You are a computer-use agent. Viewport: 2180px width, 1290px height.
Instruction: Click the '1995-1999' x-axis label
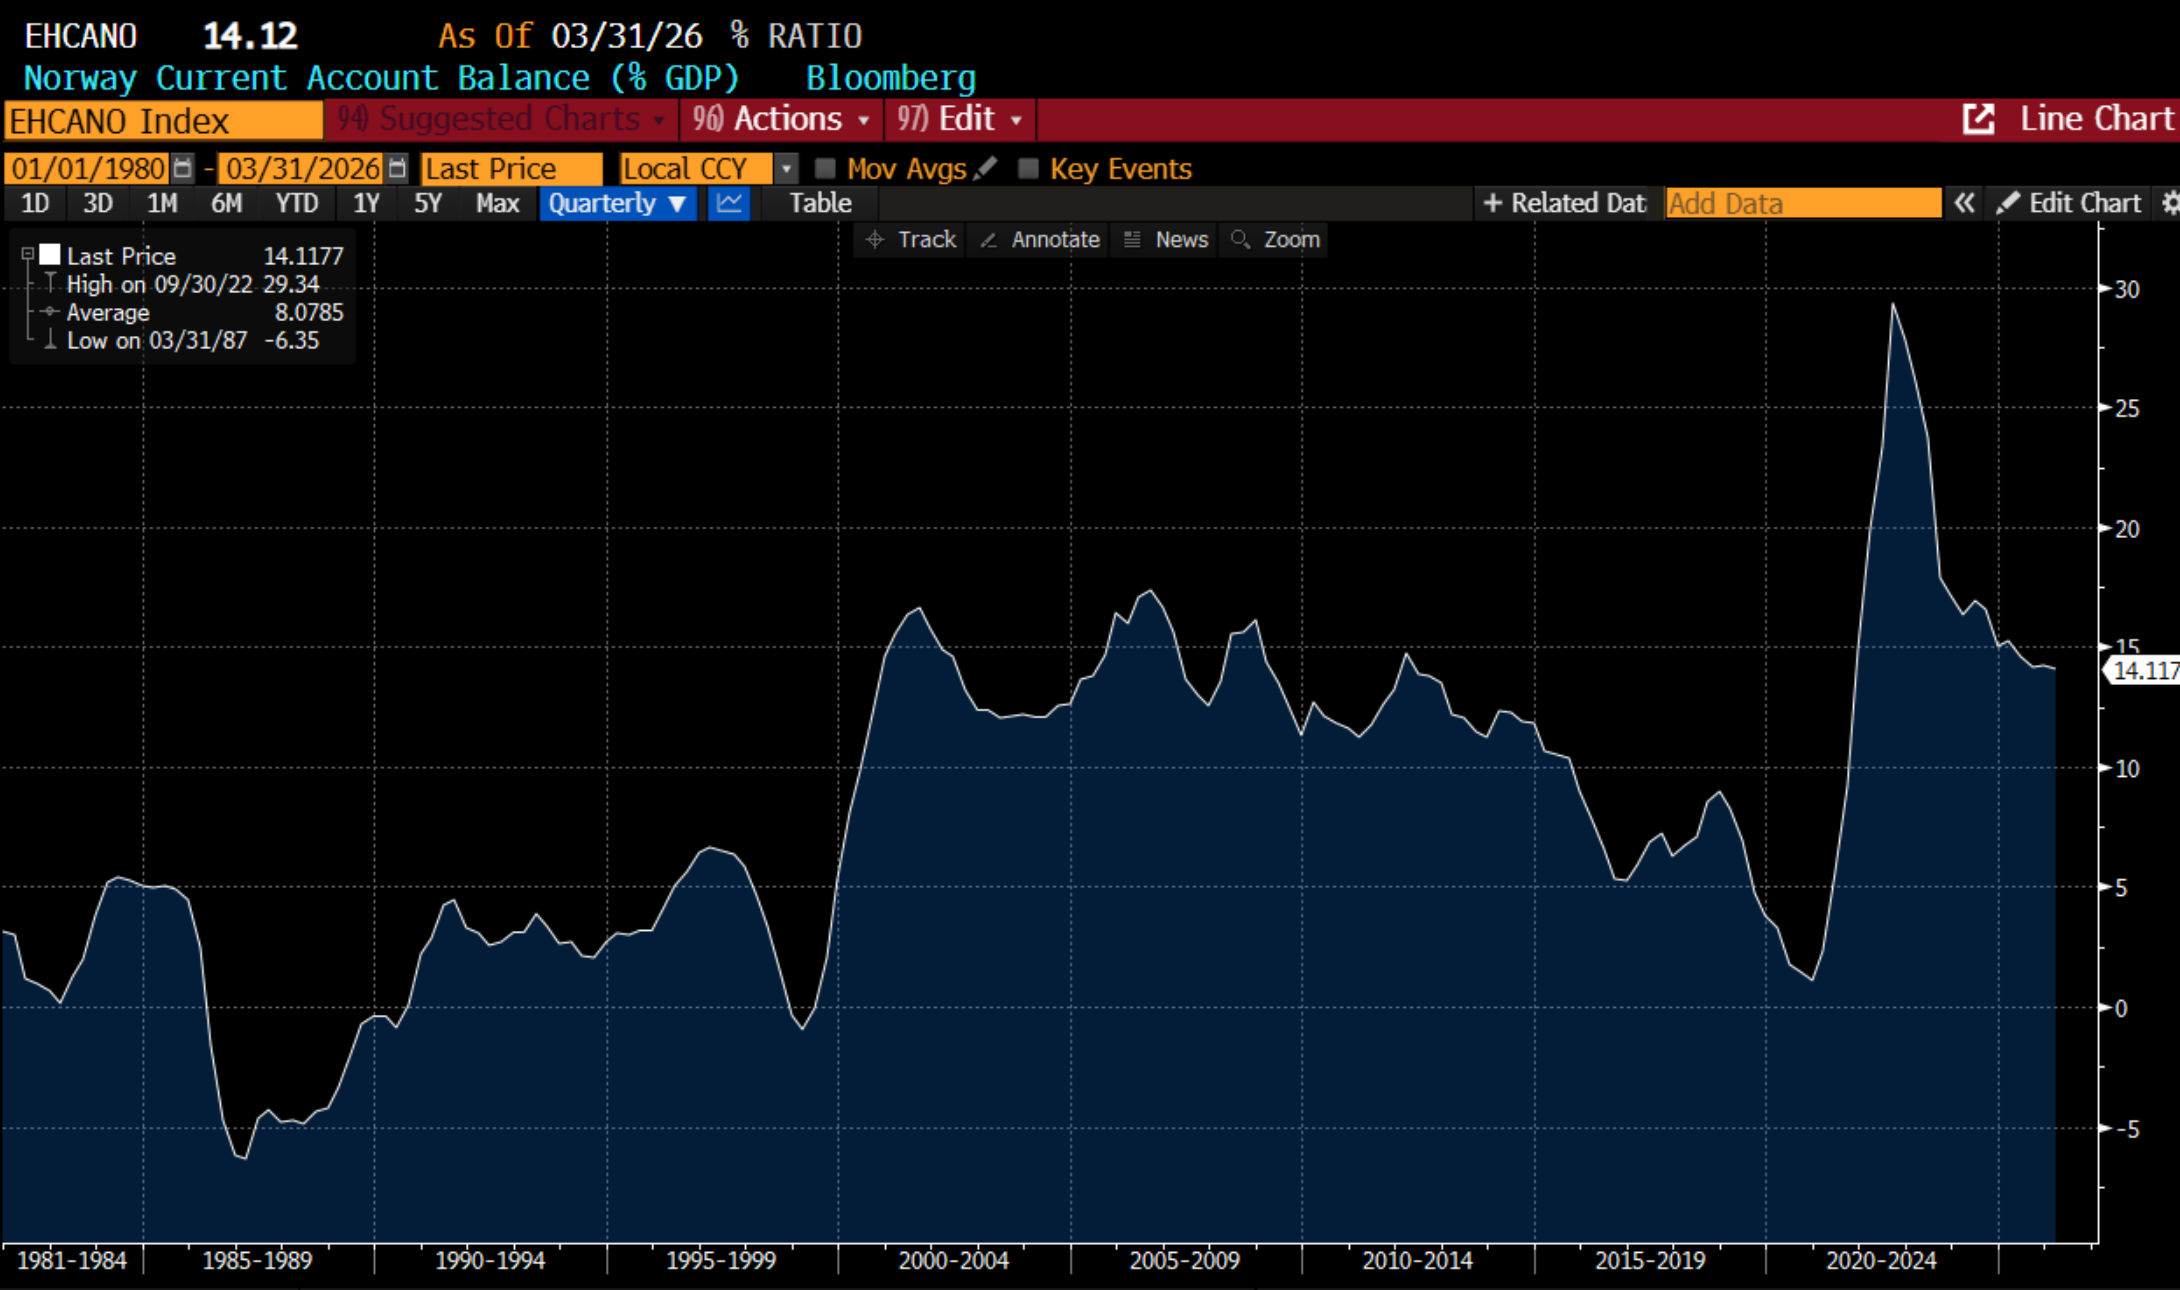click(x=721, y=1260)
